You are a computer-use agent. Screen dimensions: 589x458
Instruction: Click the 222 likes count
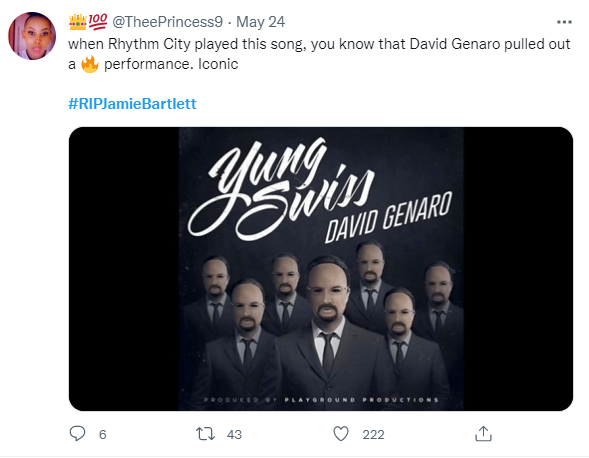373,435
